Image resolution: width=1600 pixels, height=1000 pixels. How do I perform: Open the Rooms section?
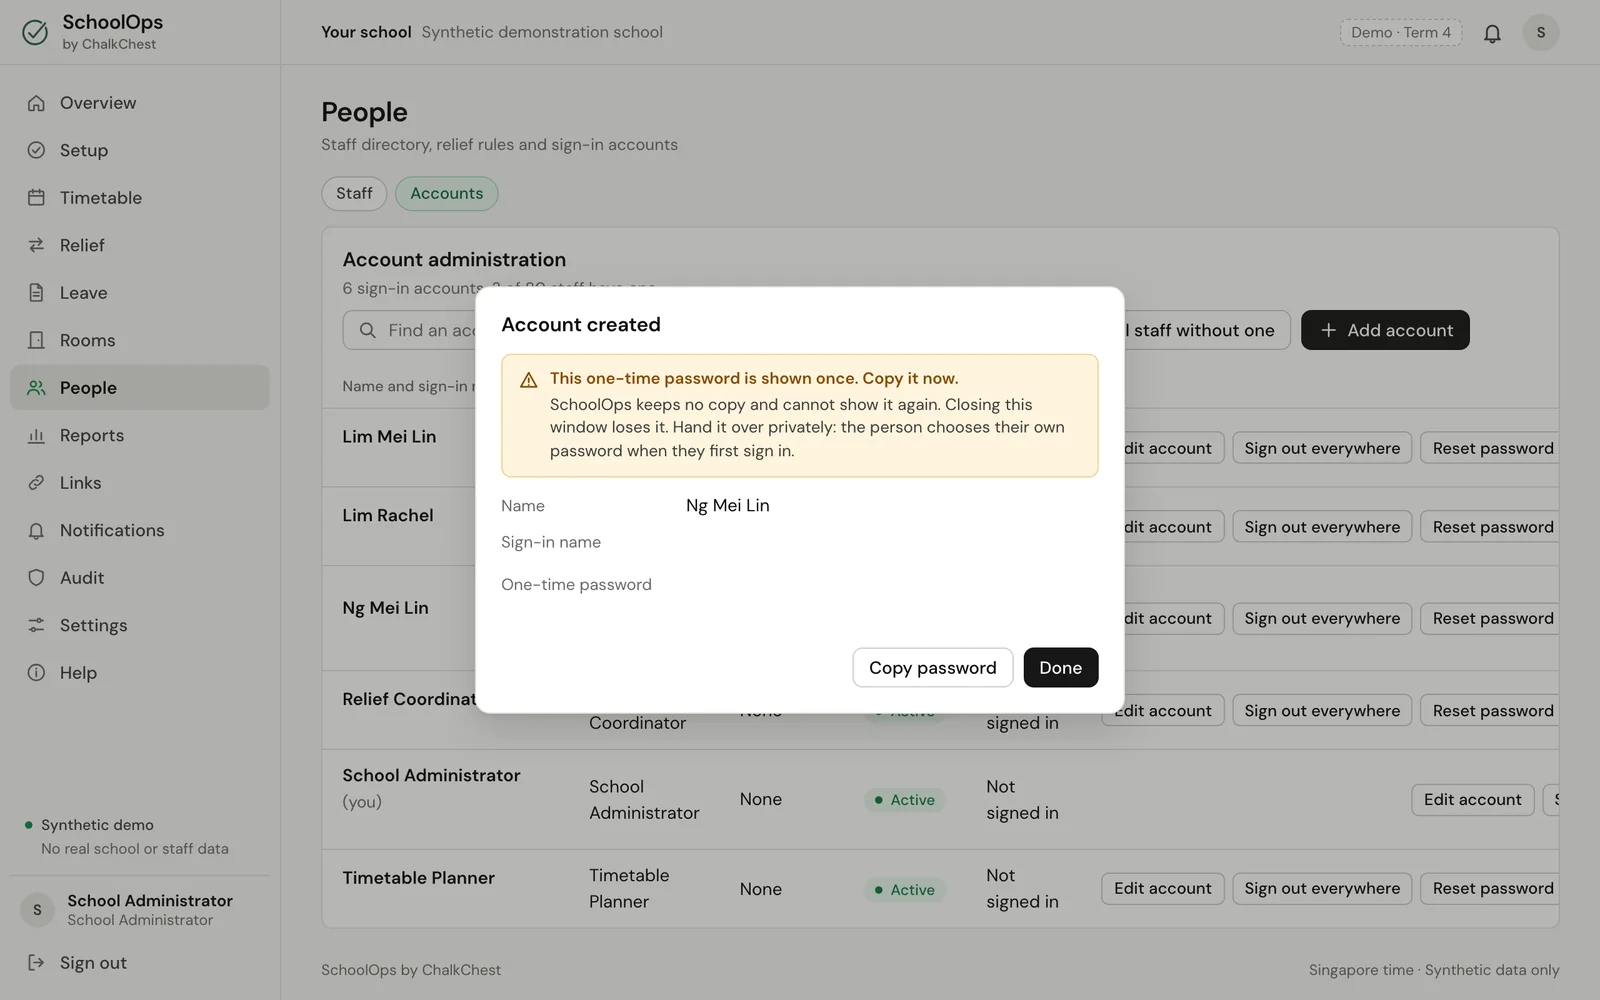(140, 340)
